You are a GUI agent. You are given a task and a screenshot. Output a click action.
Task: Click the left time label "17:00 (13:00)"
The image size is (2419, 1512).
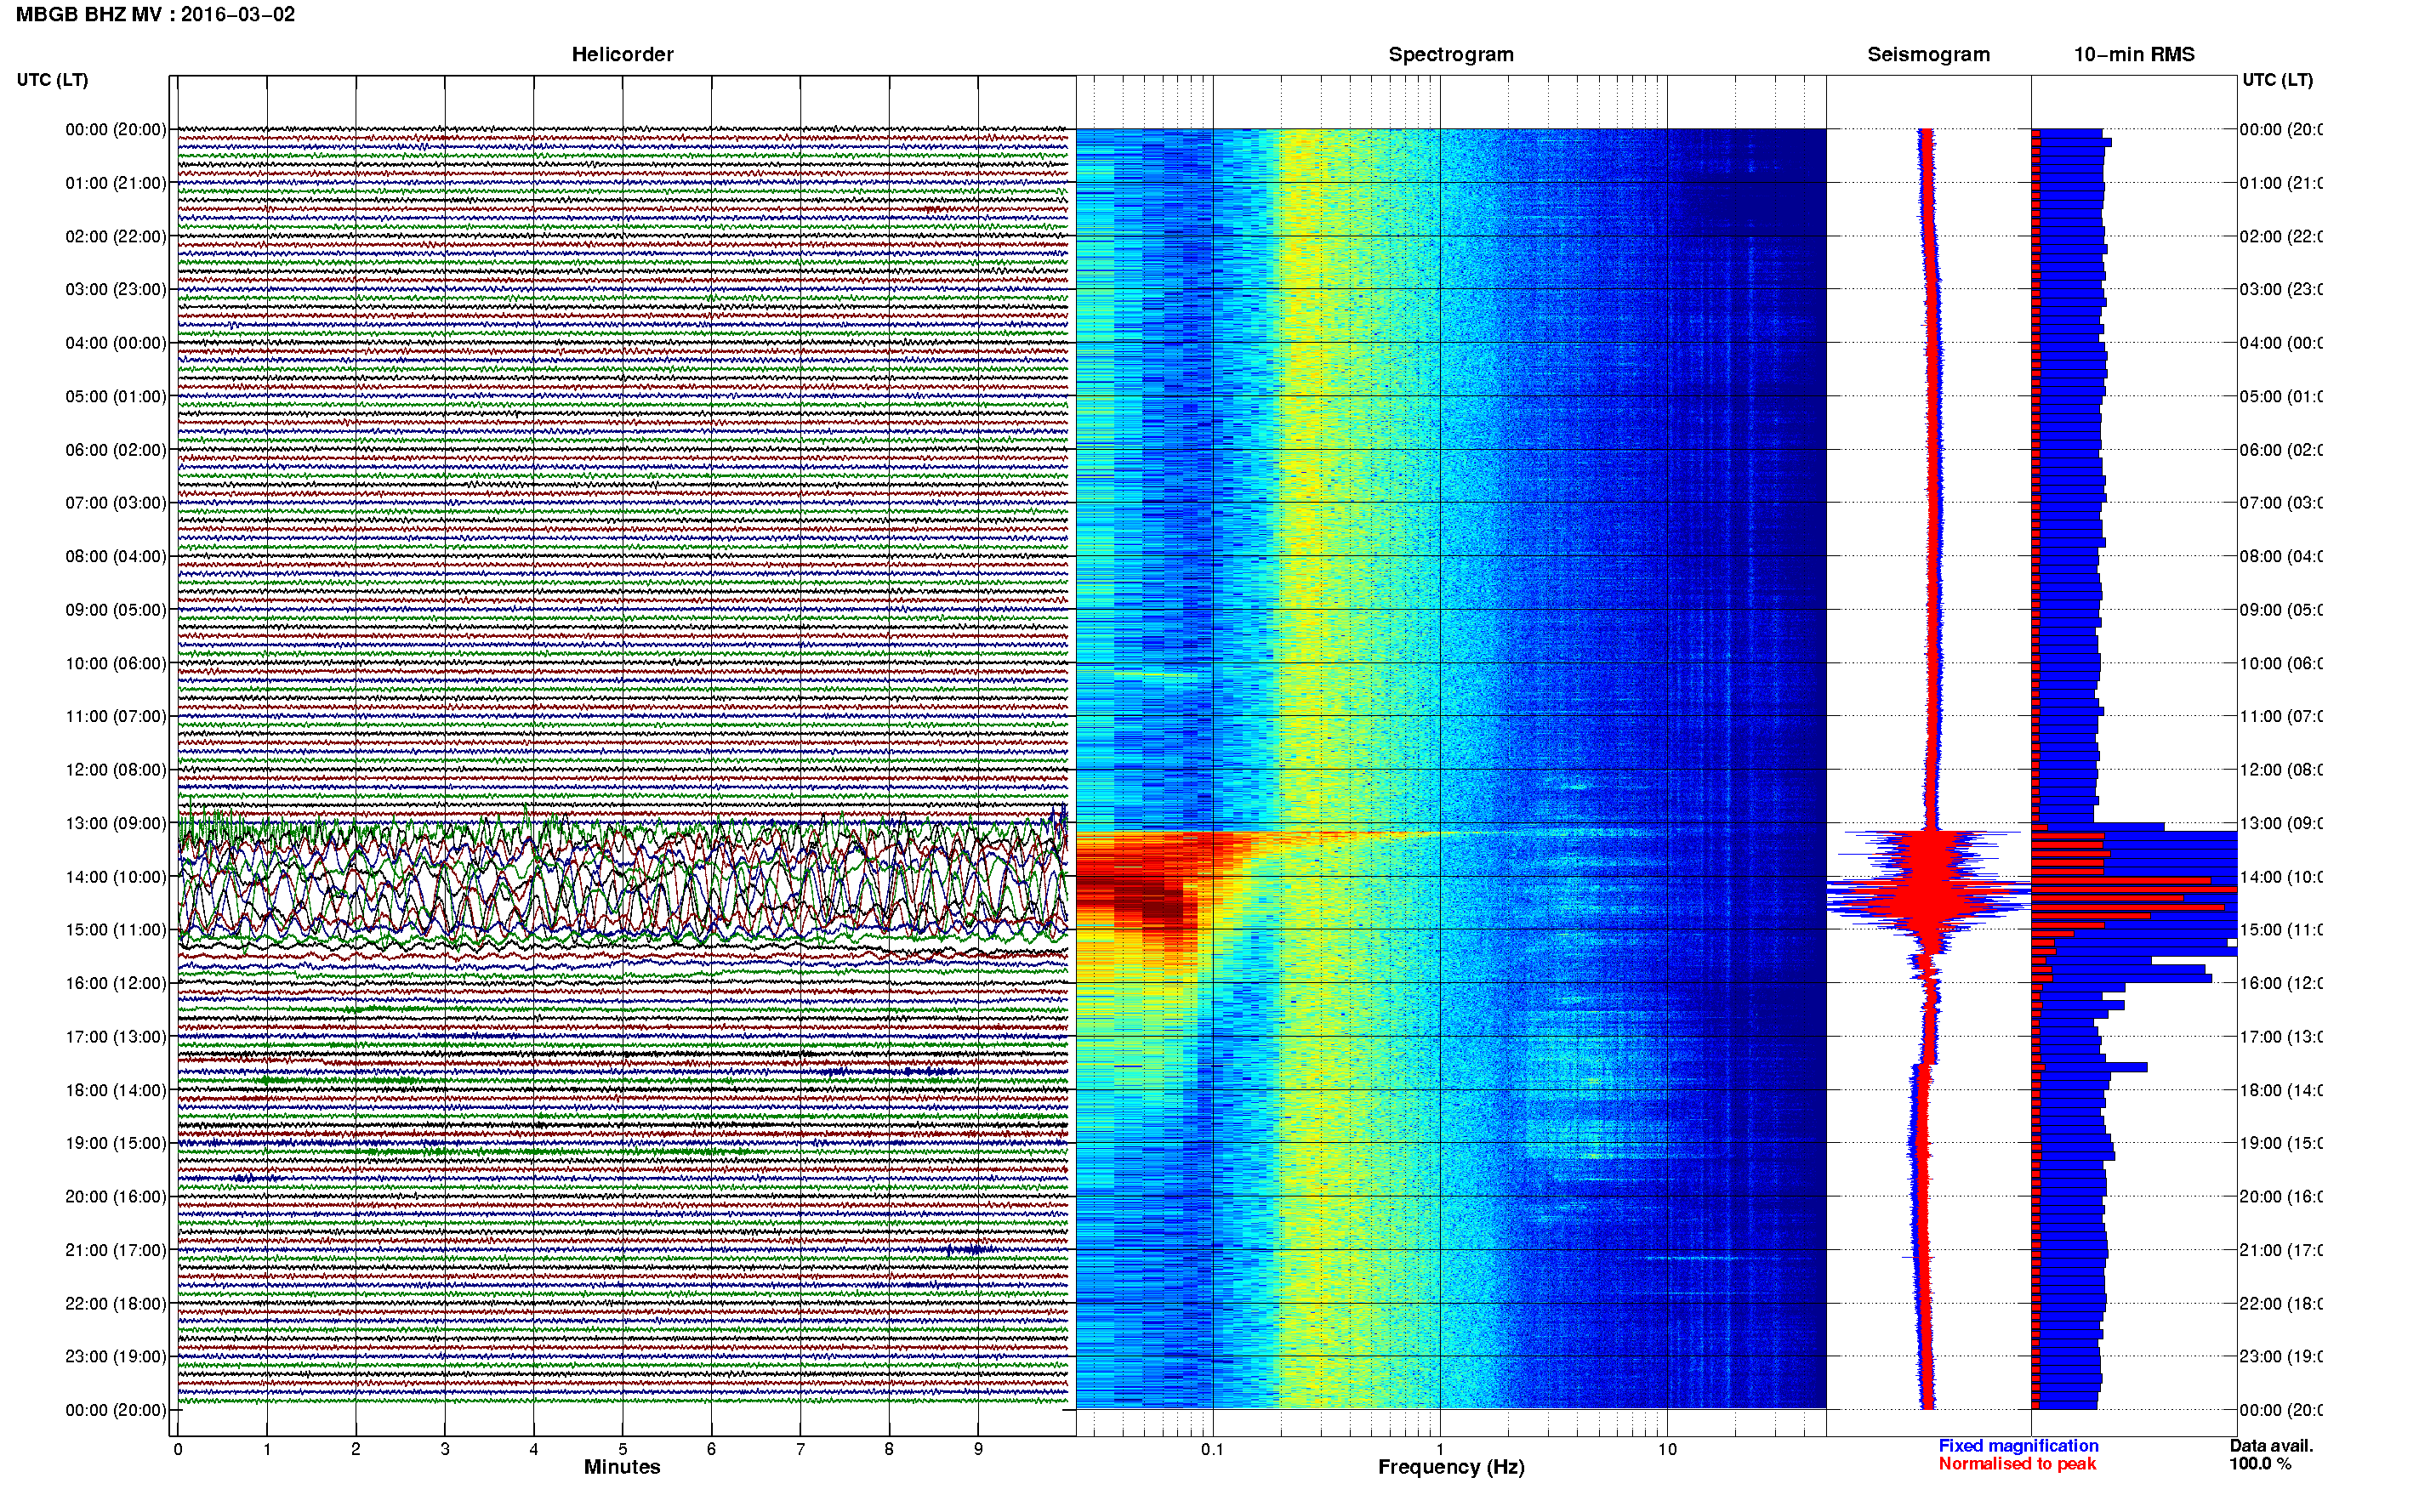point(116,1036)
